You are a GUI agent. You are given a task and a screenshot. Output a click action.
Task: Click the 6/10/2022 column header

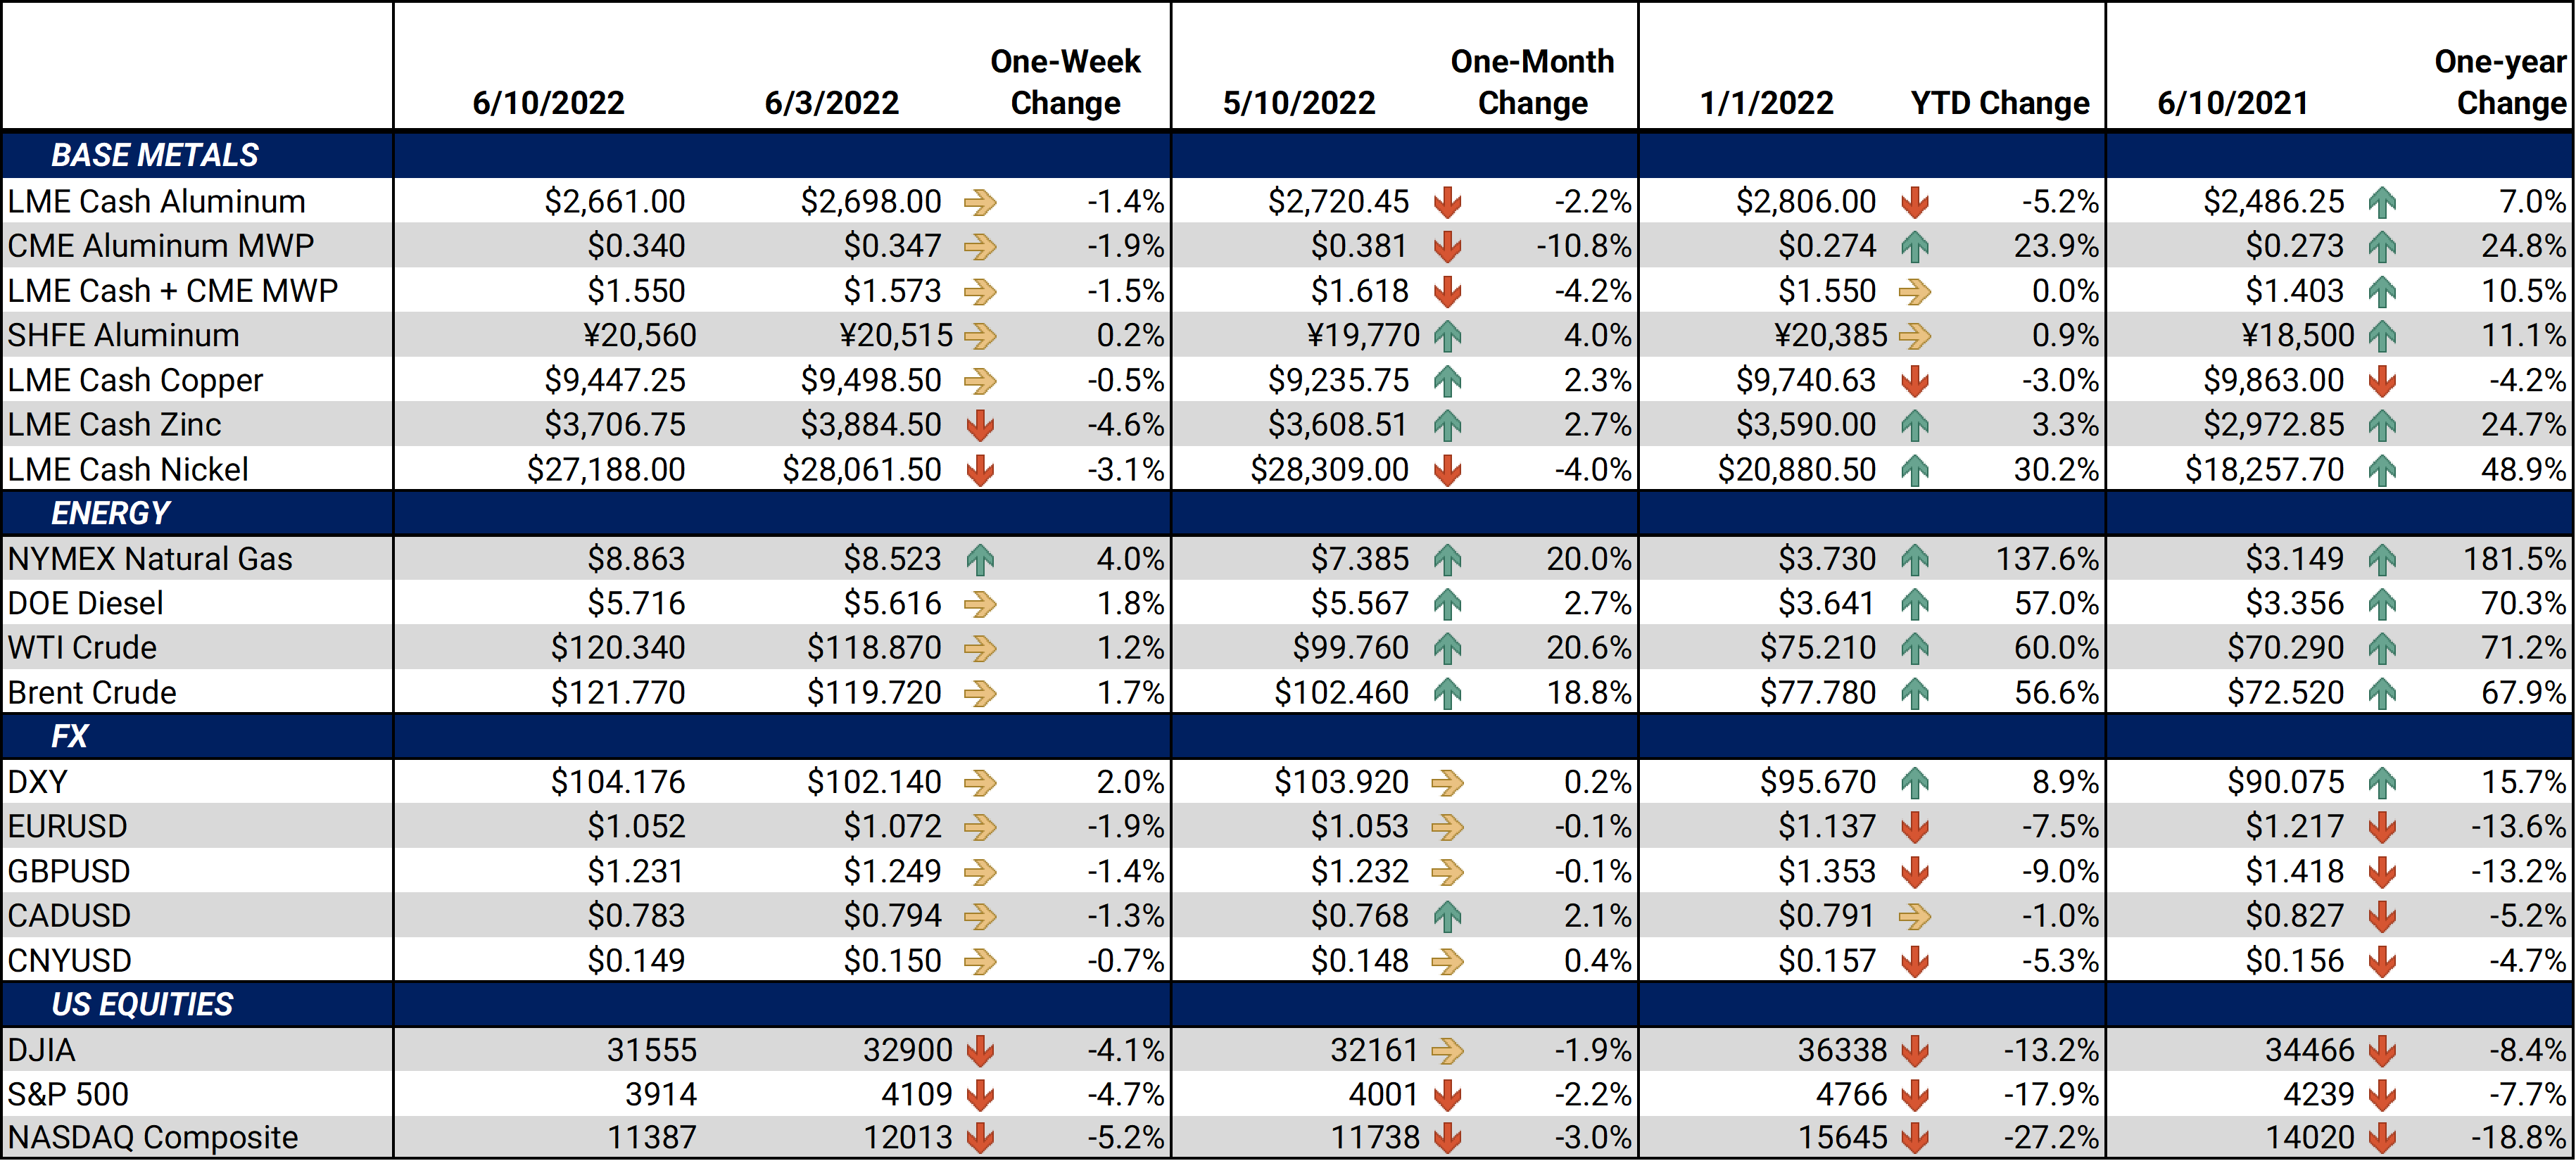tap(548, 103)
